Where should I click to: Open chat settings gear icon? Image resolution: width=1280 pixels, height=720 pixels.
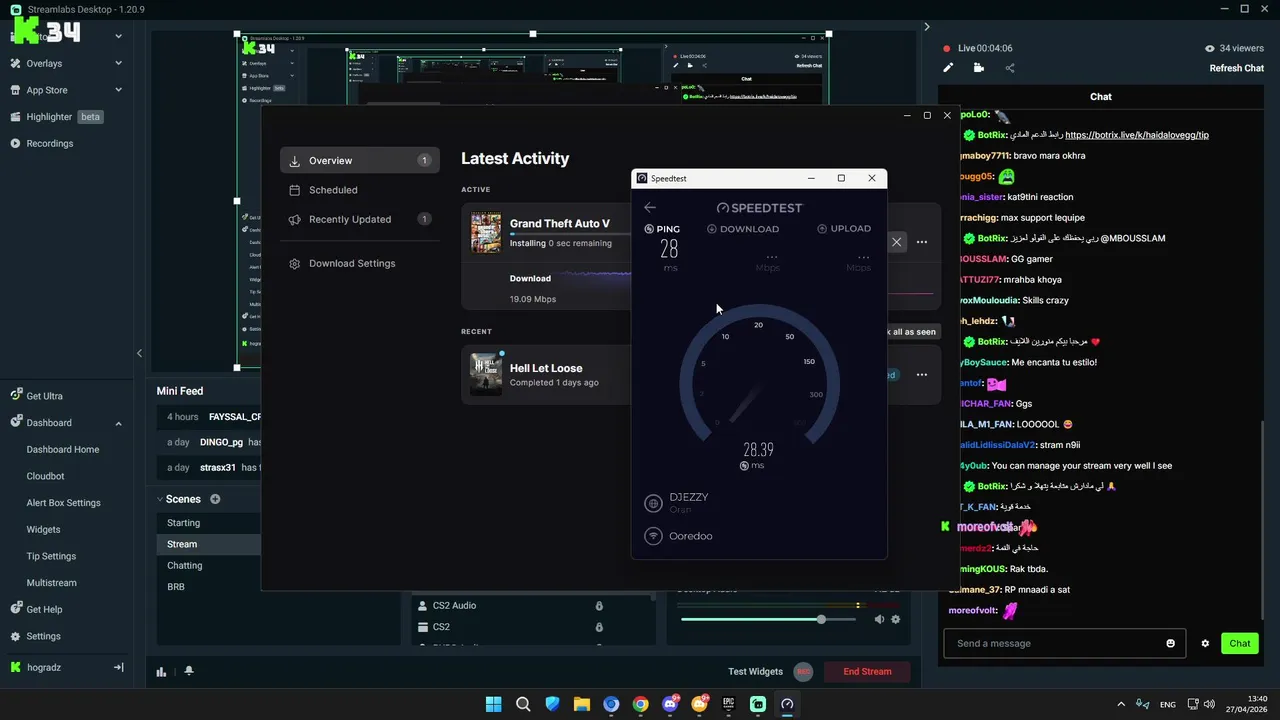coord(1205,643)
